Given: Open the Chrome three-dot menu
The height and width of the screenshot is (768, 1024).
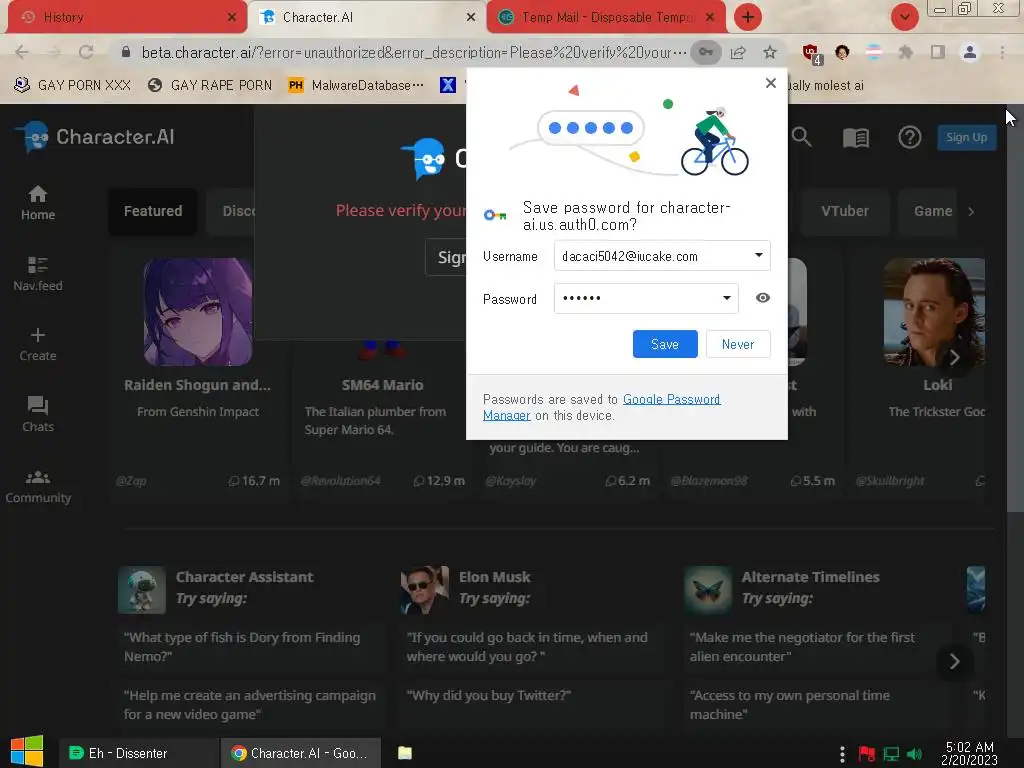Looking at the screenshot, I should 1002,52.
